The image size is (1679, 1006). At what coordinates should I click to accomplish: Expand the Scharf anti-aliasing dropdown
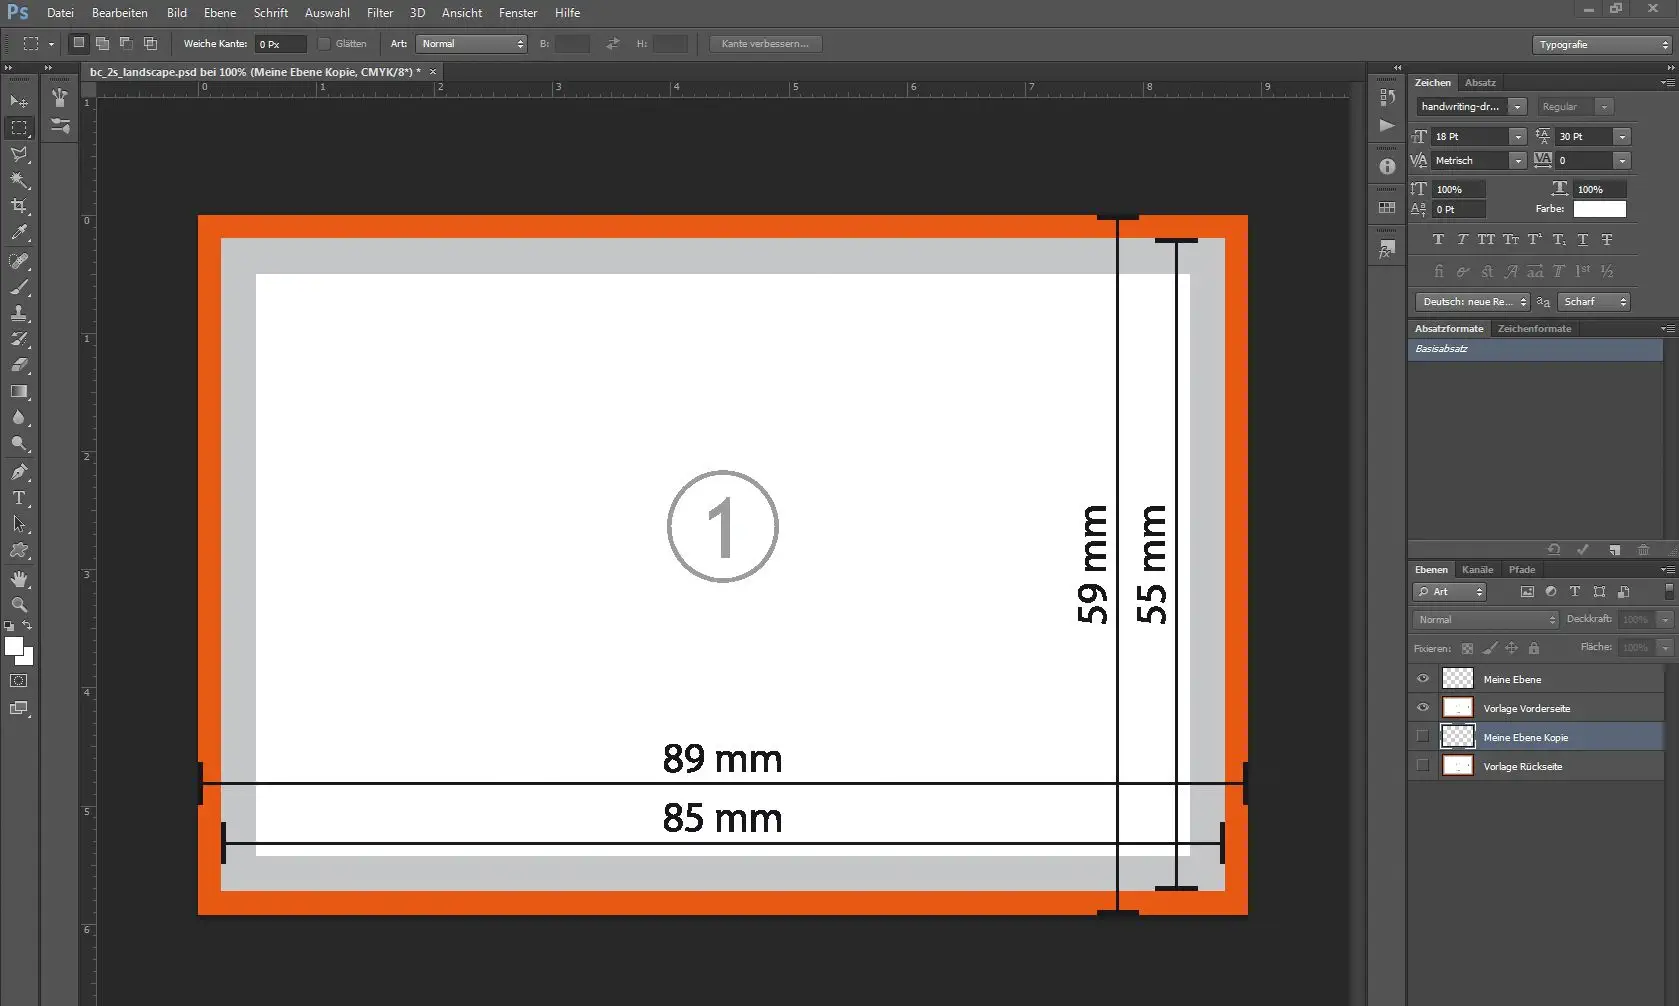tap(1595, 302)
